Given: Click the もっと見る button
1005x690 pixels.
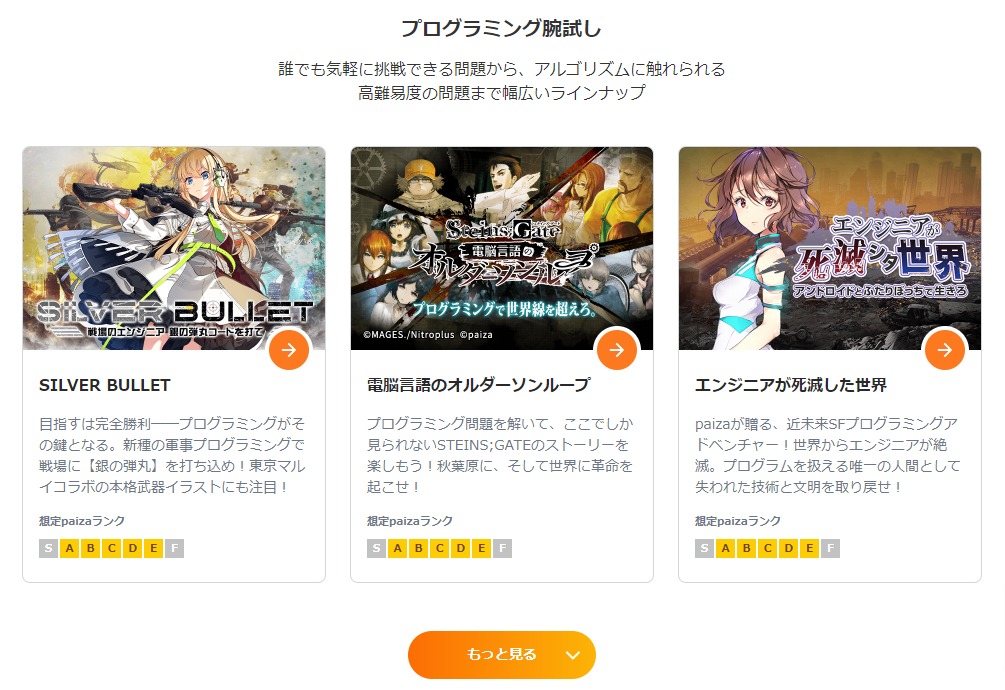Looking at the screenshot, I should (502, 655).
